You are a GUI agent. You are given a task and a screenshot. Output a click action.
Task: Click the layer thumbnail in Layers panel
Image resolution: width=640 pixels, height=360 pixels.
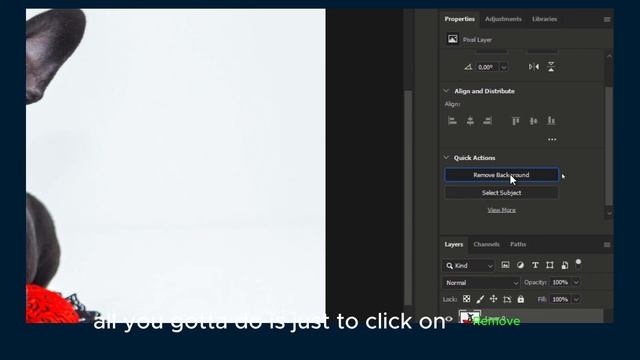(469, 317)
